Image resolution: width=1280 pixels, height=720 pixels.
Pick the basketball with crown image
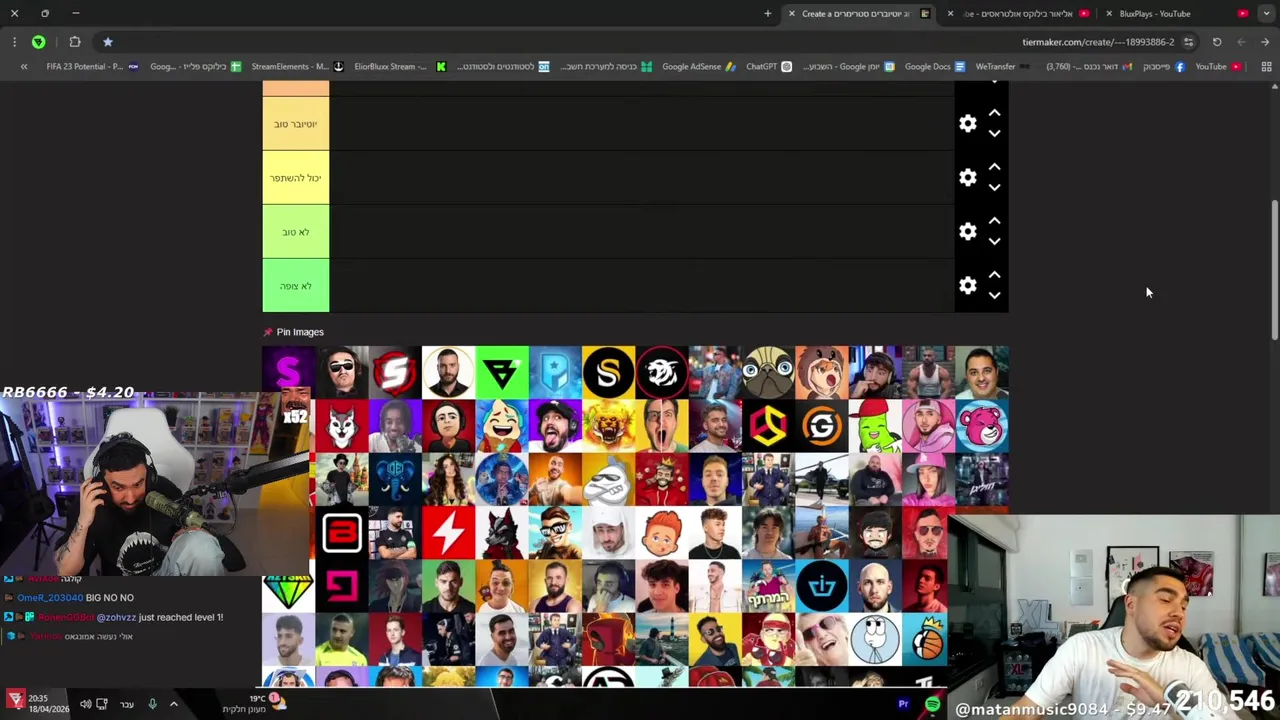click(928, 640)
